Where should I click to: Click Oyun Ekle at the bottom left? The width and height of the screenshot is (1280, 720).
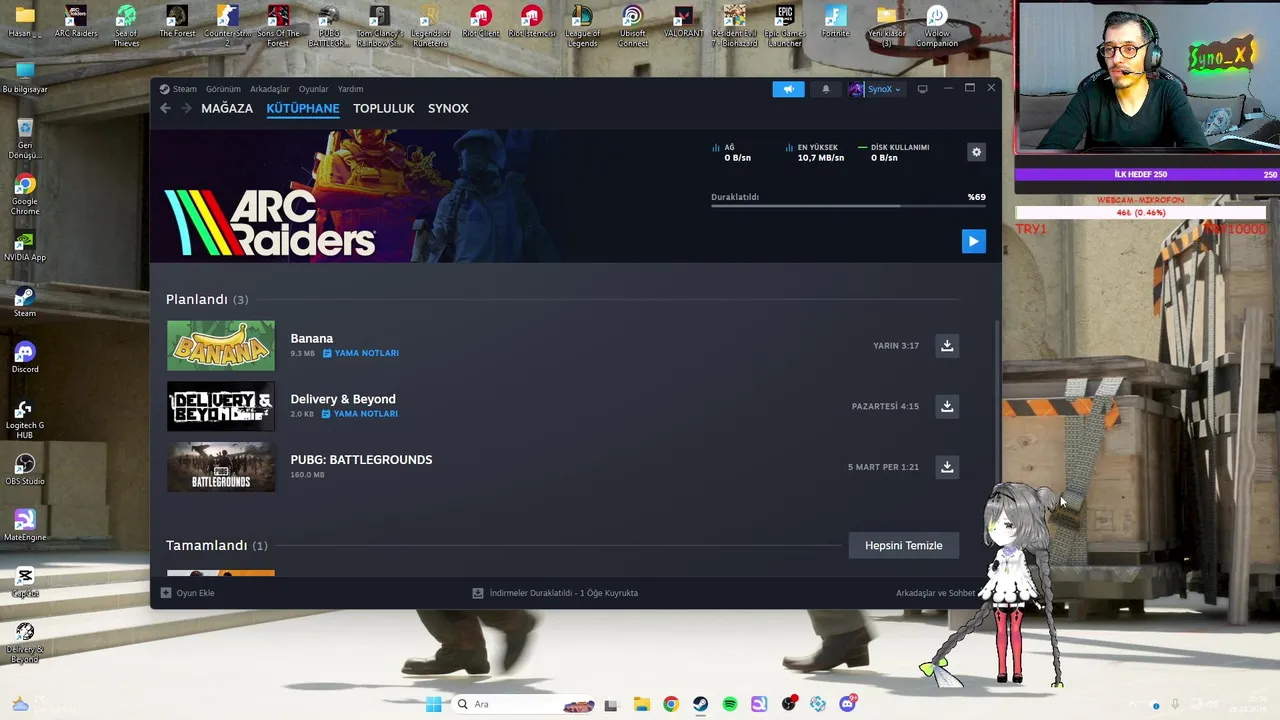(x=188, y=593)
